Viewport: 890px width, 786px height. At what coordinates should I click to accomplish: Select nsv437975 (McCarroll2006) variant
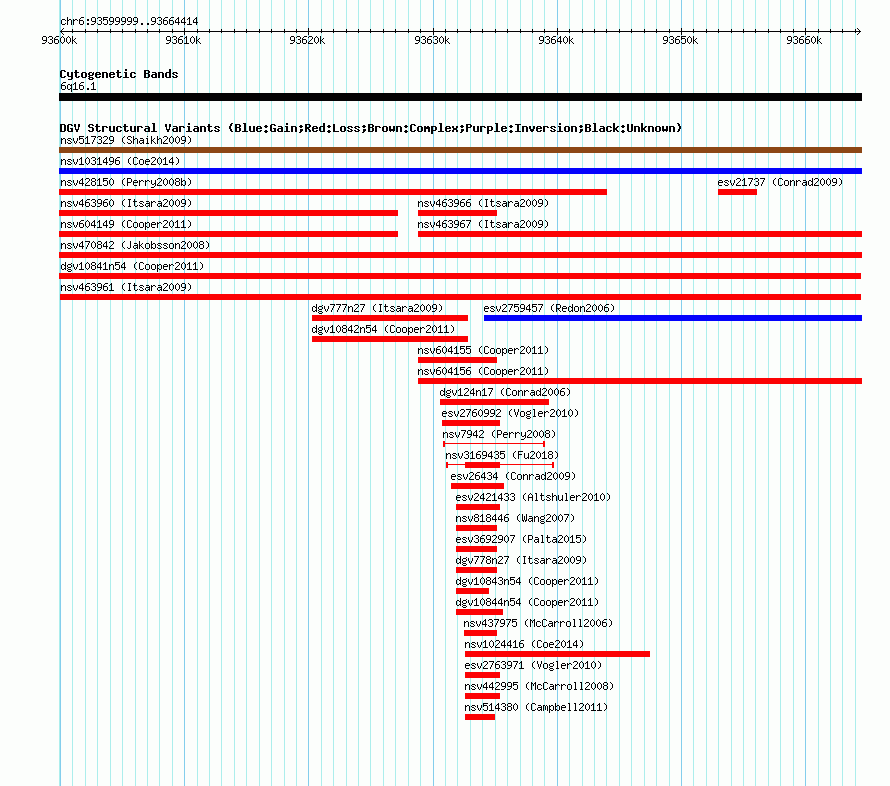point(538,623)
